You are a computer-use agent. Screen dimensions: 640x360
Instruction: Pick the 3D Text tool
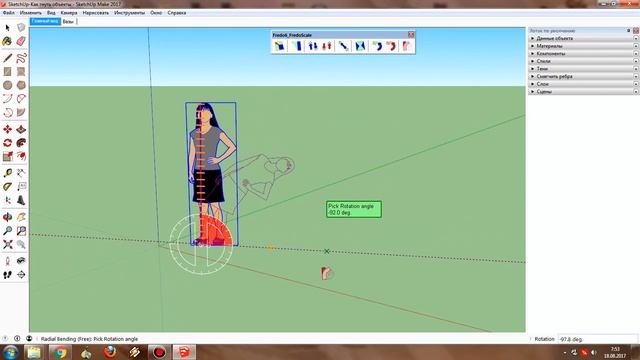coord(21,200)
